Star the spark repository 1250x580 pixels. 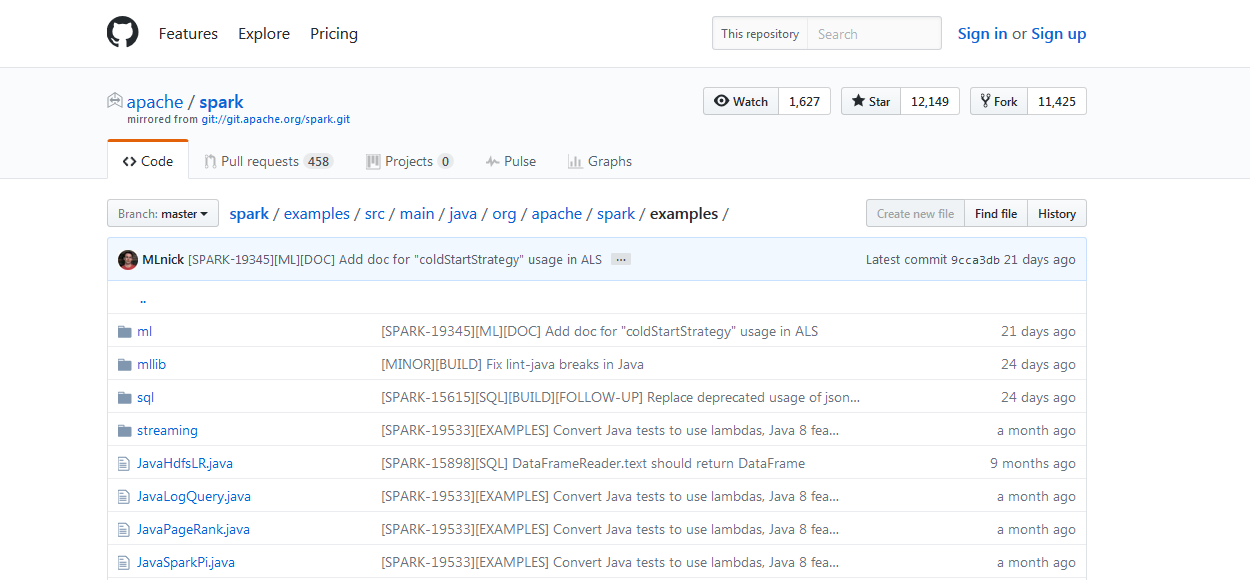(871, 101)
